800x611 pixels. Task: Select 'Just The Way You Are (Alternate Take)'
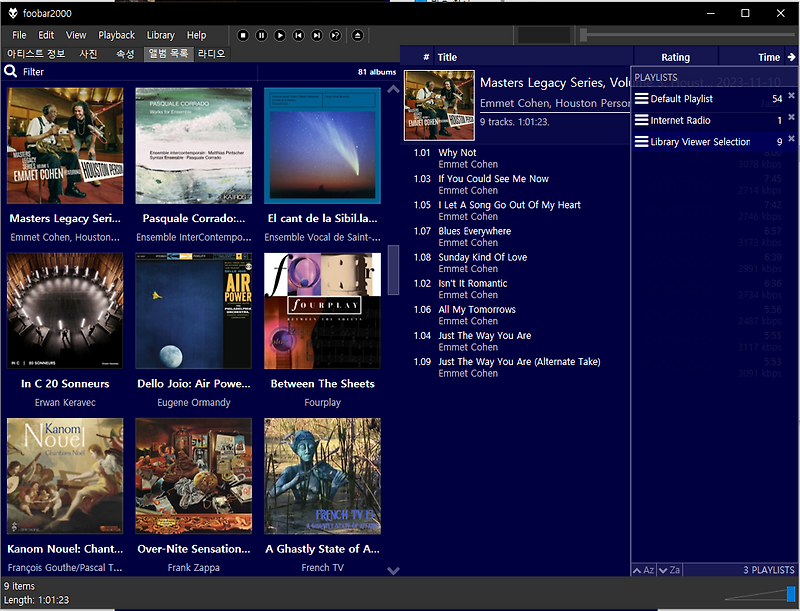click(x=516, y=367)
